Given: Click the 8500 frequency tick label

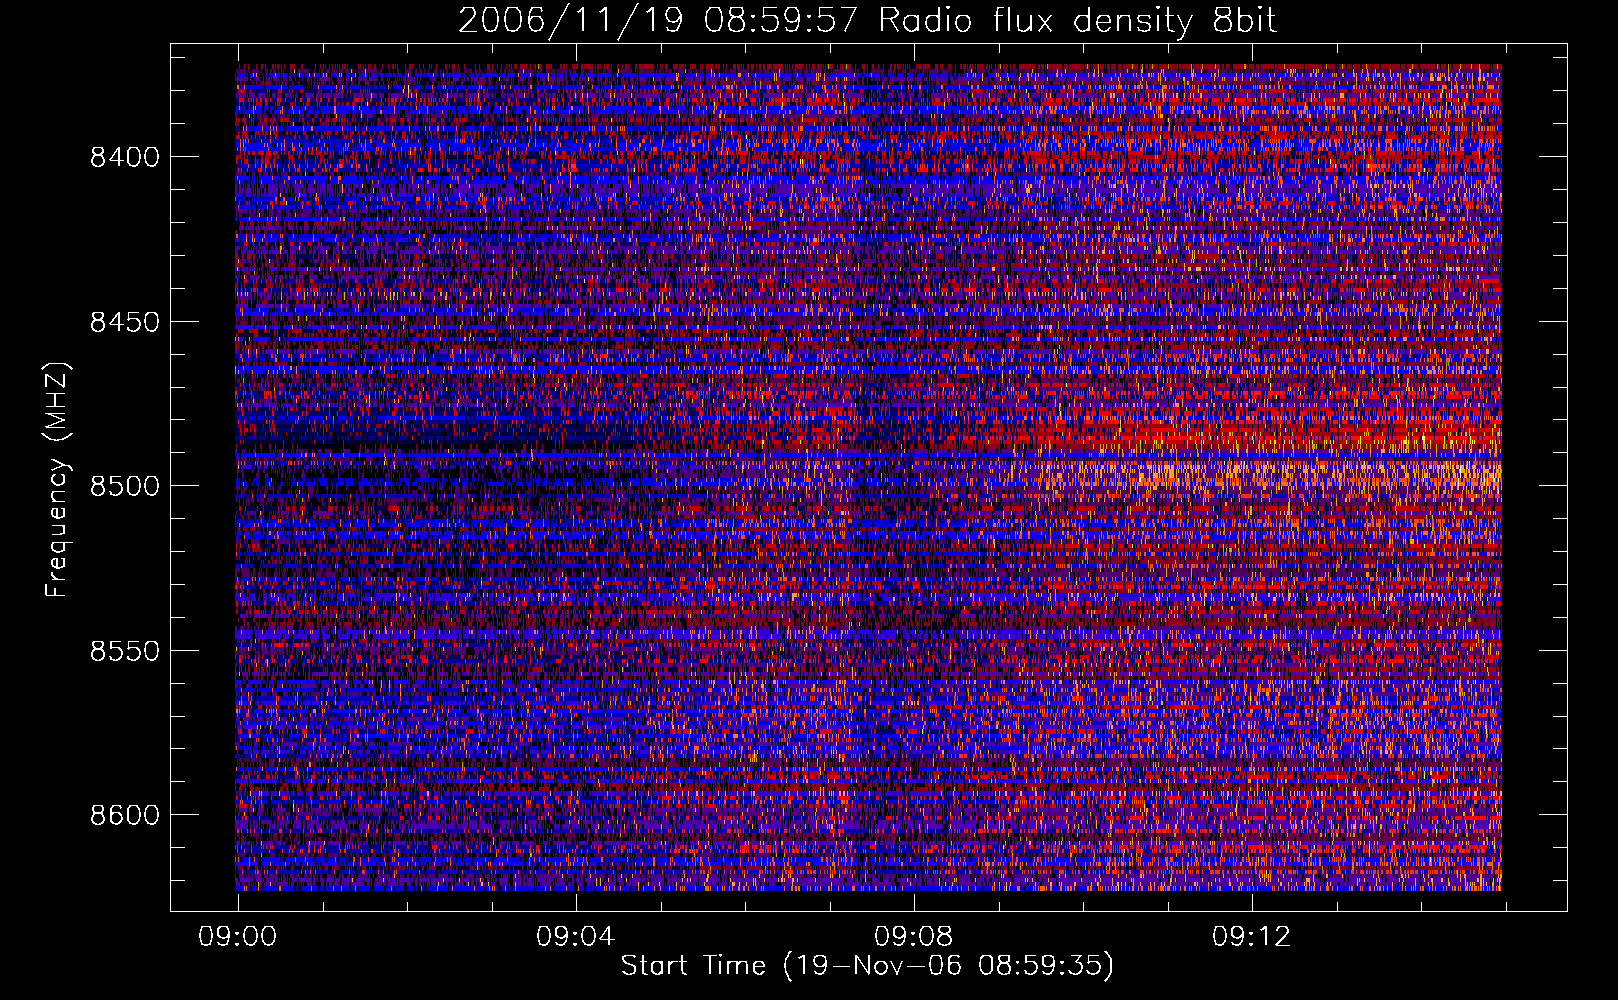Looking at the screenshot, I should click(125, 486).
